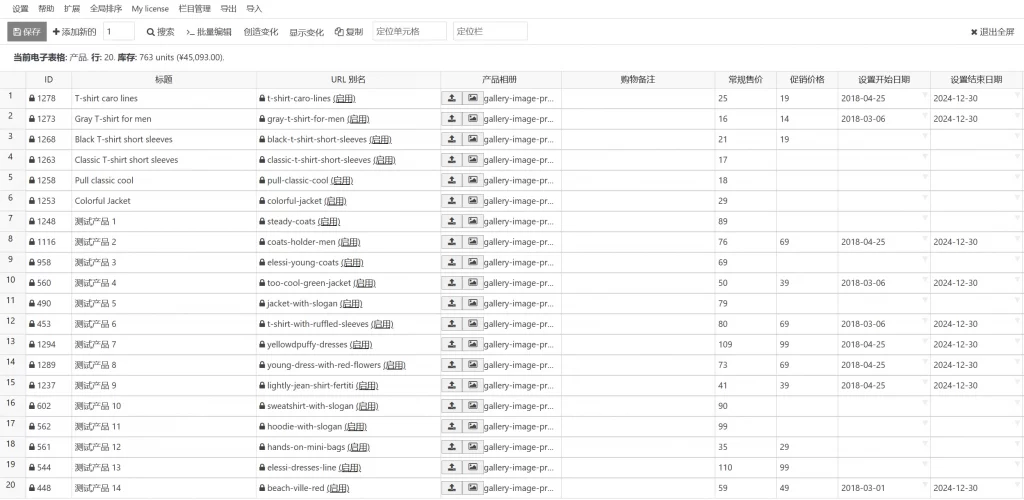Image resolution: width=1024 pixels, height=500 pixels.
Task: Open the 栏目管理 menu
Action: [195, 8]
